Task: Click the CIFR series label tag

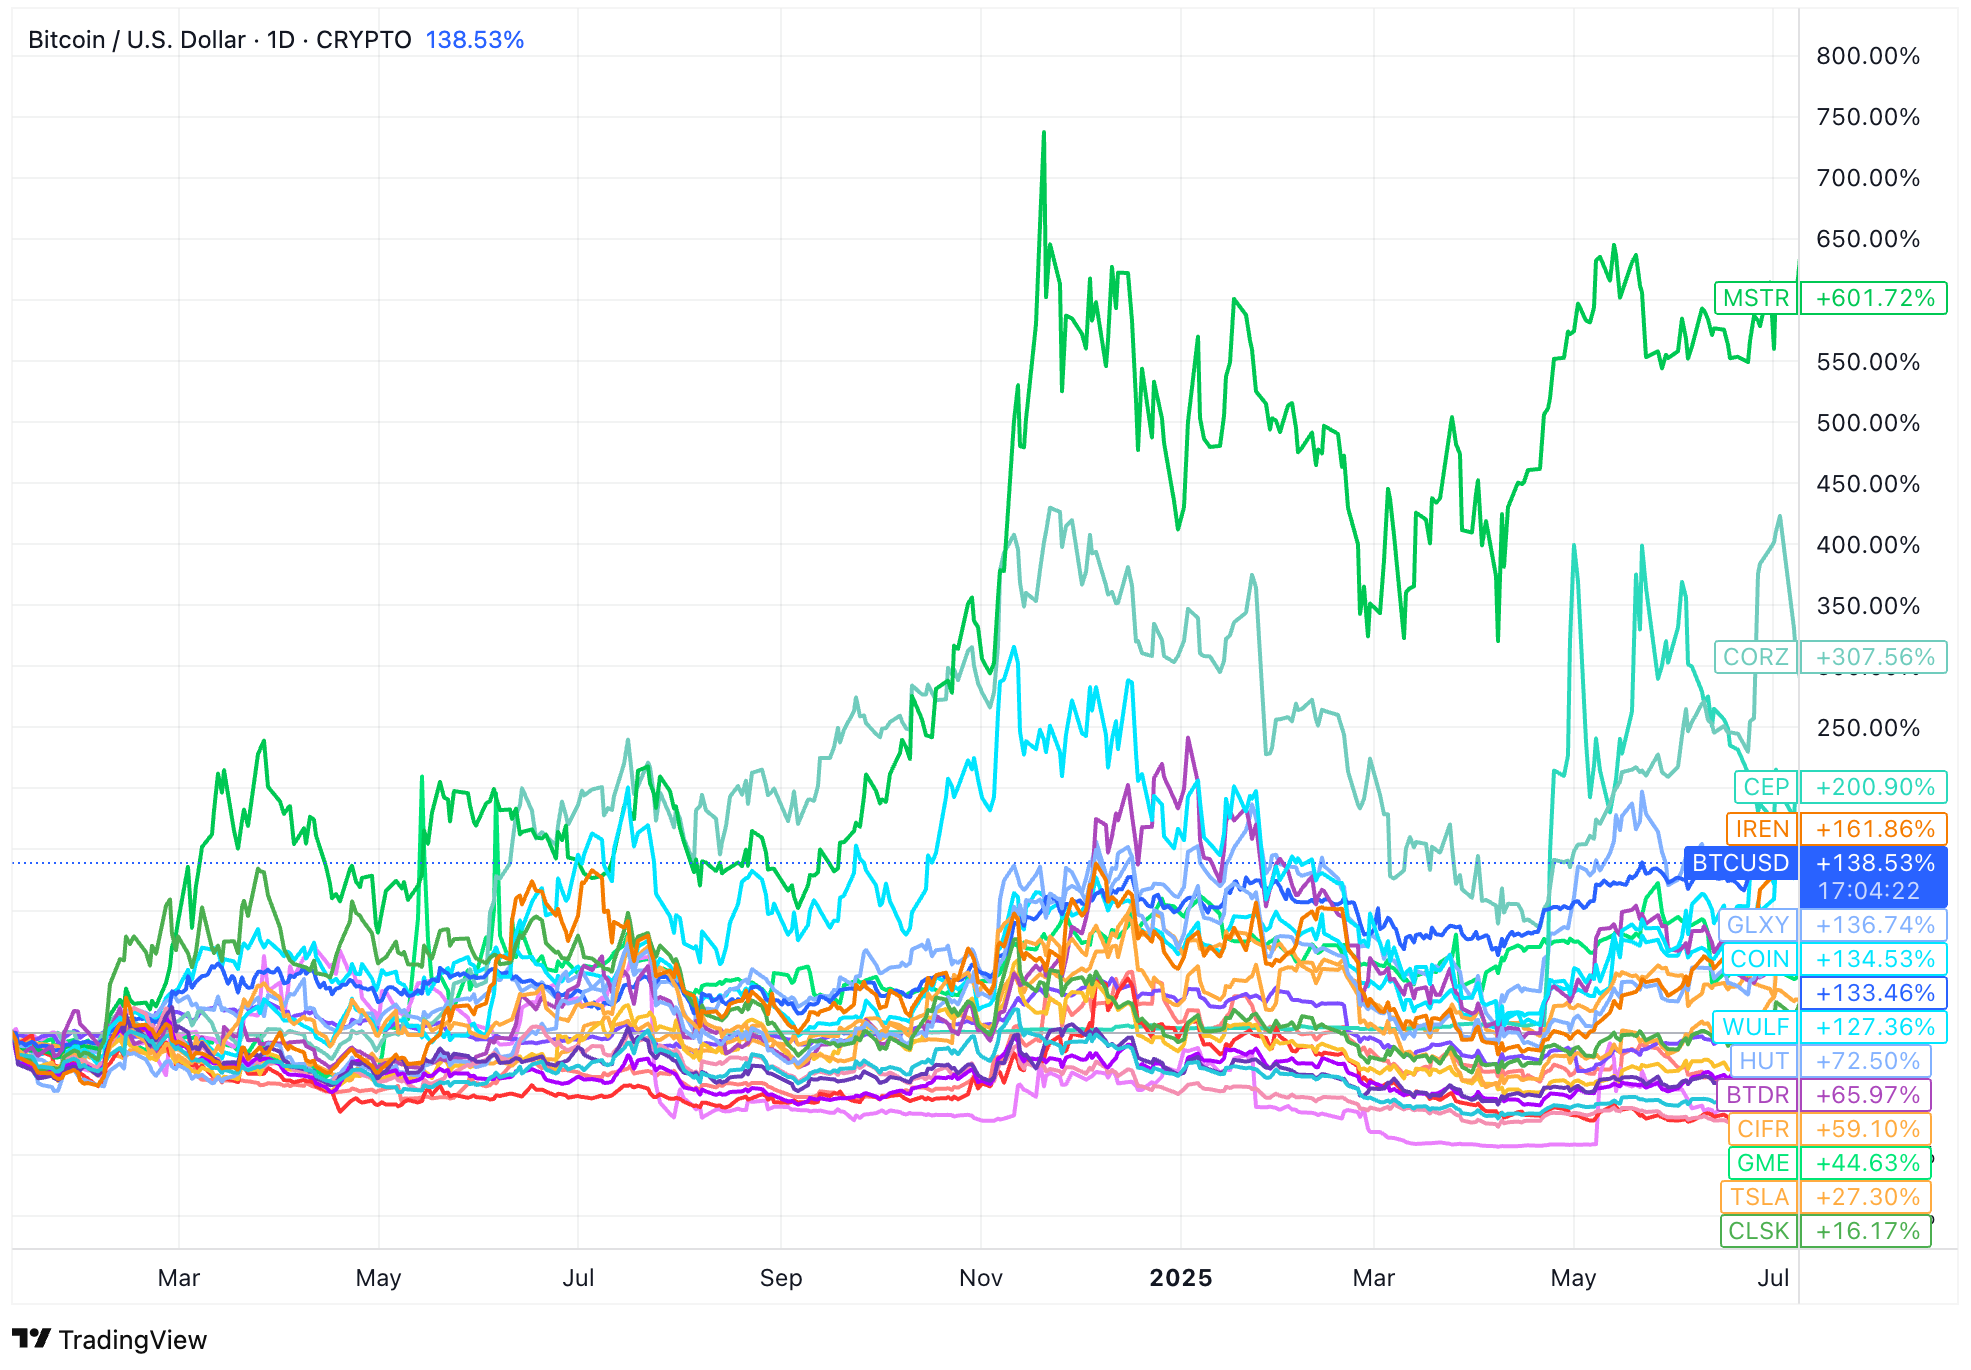Action: pos(1762,1129)
